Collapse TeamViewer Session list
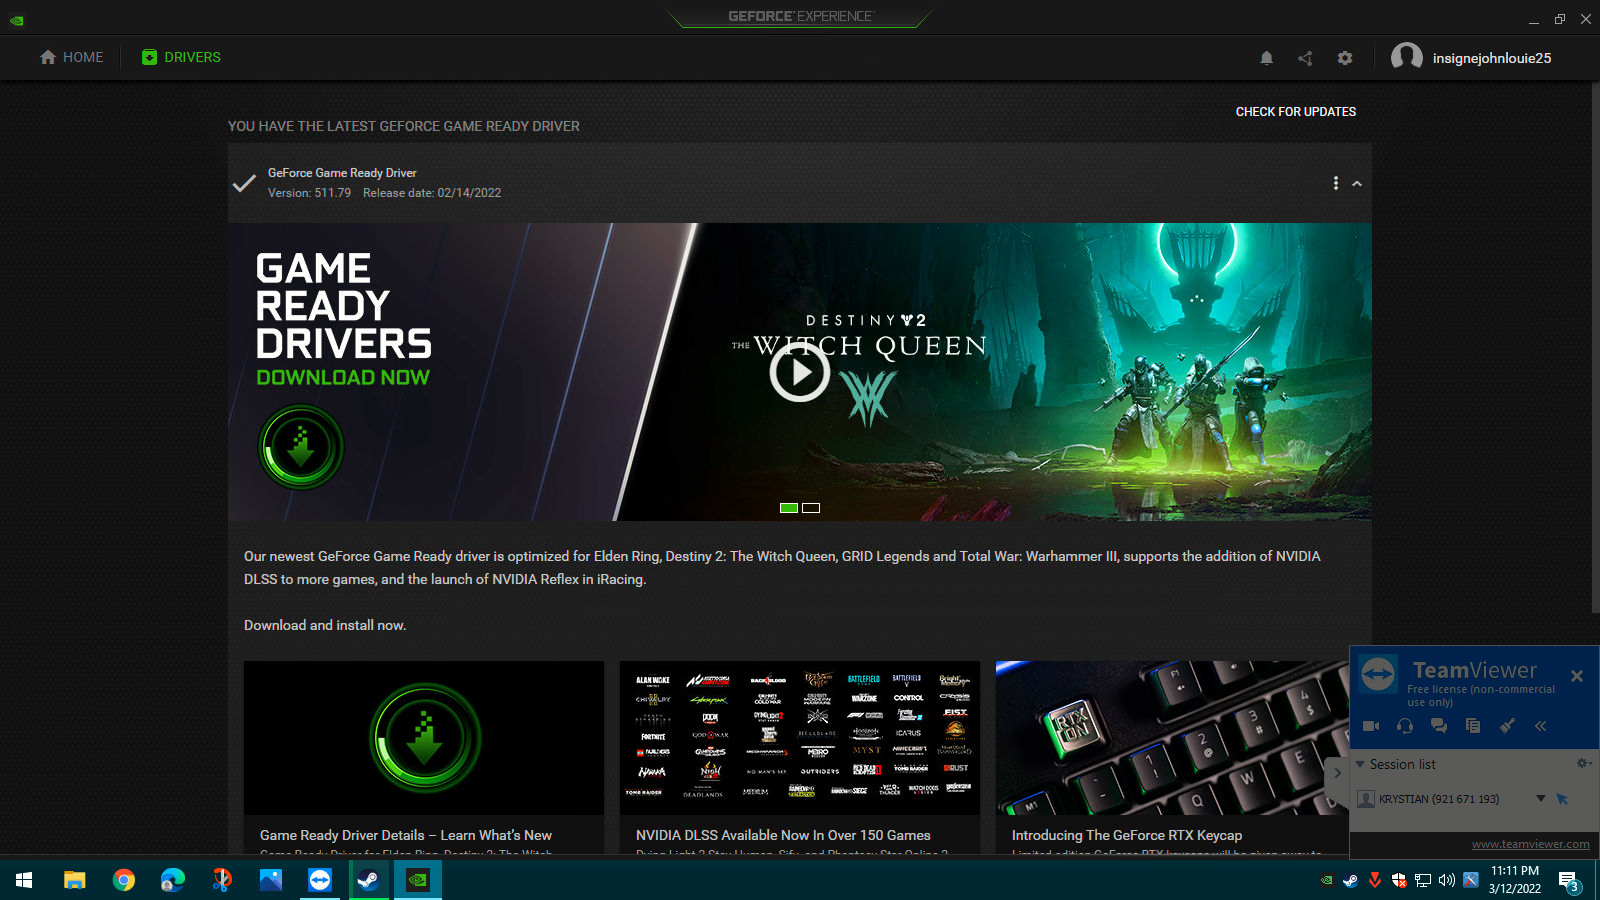 [1360, 764]
